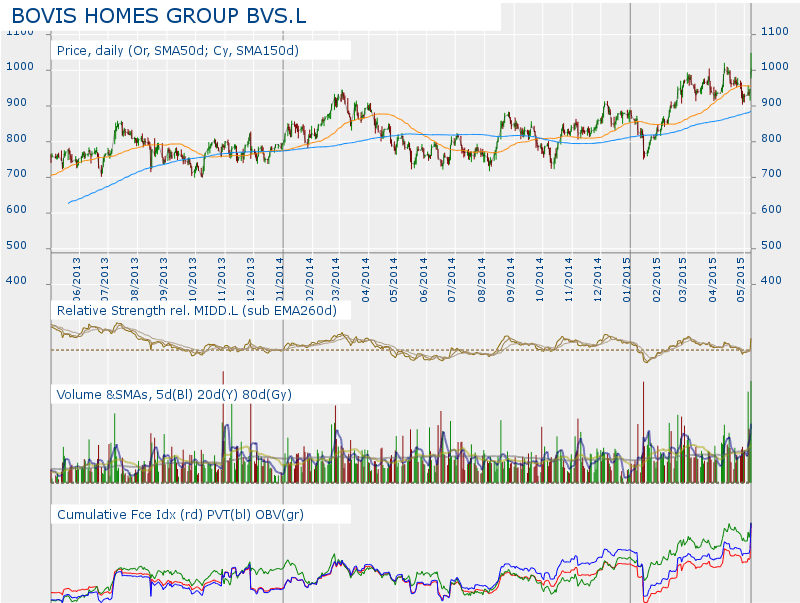Image resolution: width=800 pixels, height=603 pixels.
Task: Click the 05/2014 date axis label
Action: pyautogui.click(x=394, y=280)
